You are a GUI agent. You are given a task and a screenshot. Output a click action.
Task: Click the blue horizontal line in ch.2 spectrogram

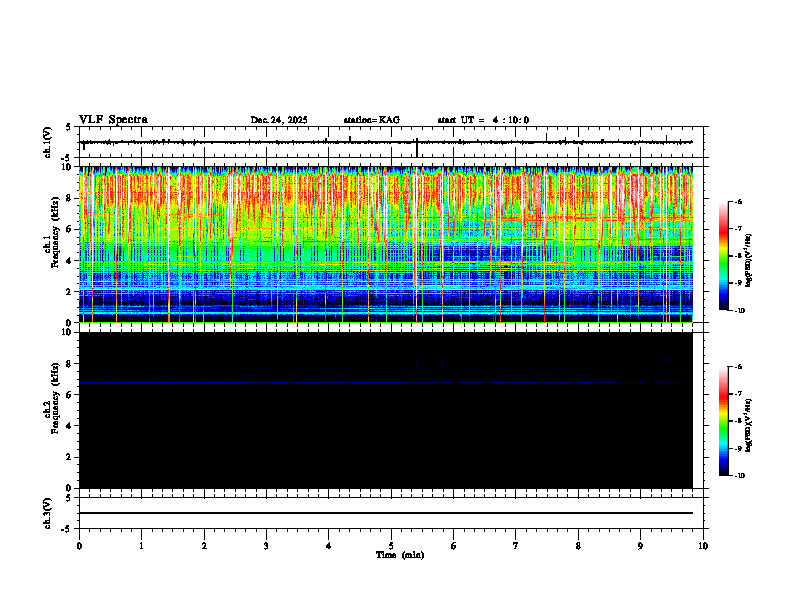click(379, 383)
